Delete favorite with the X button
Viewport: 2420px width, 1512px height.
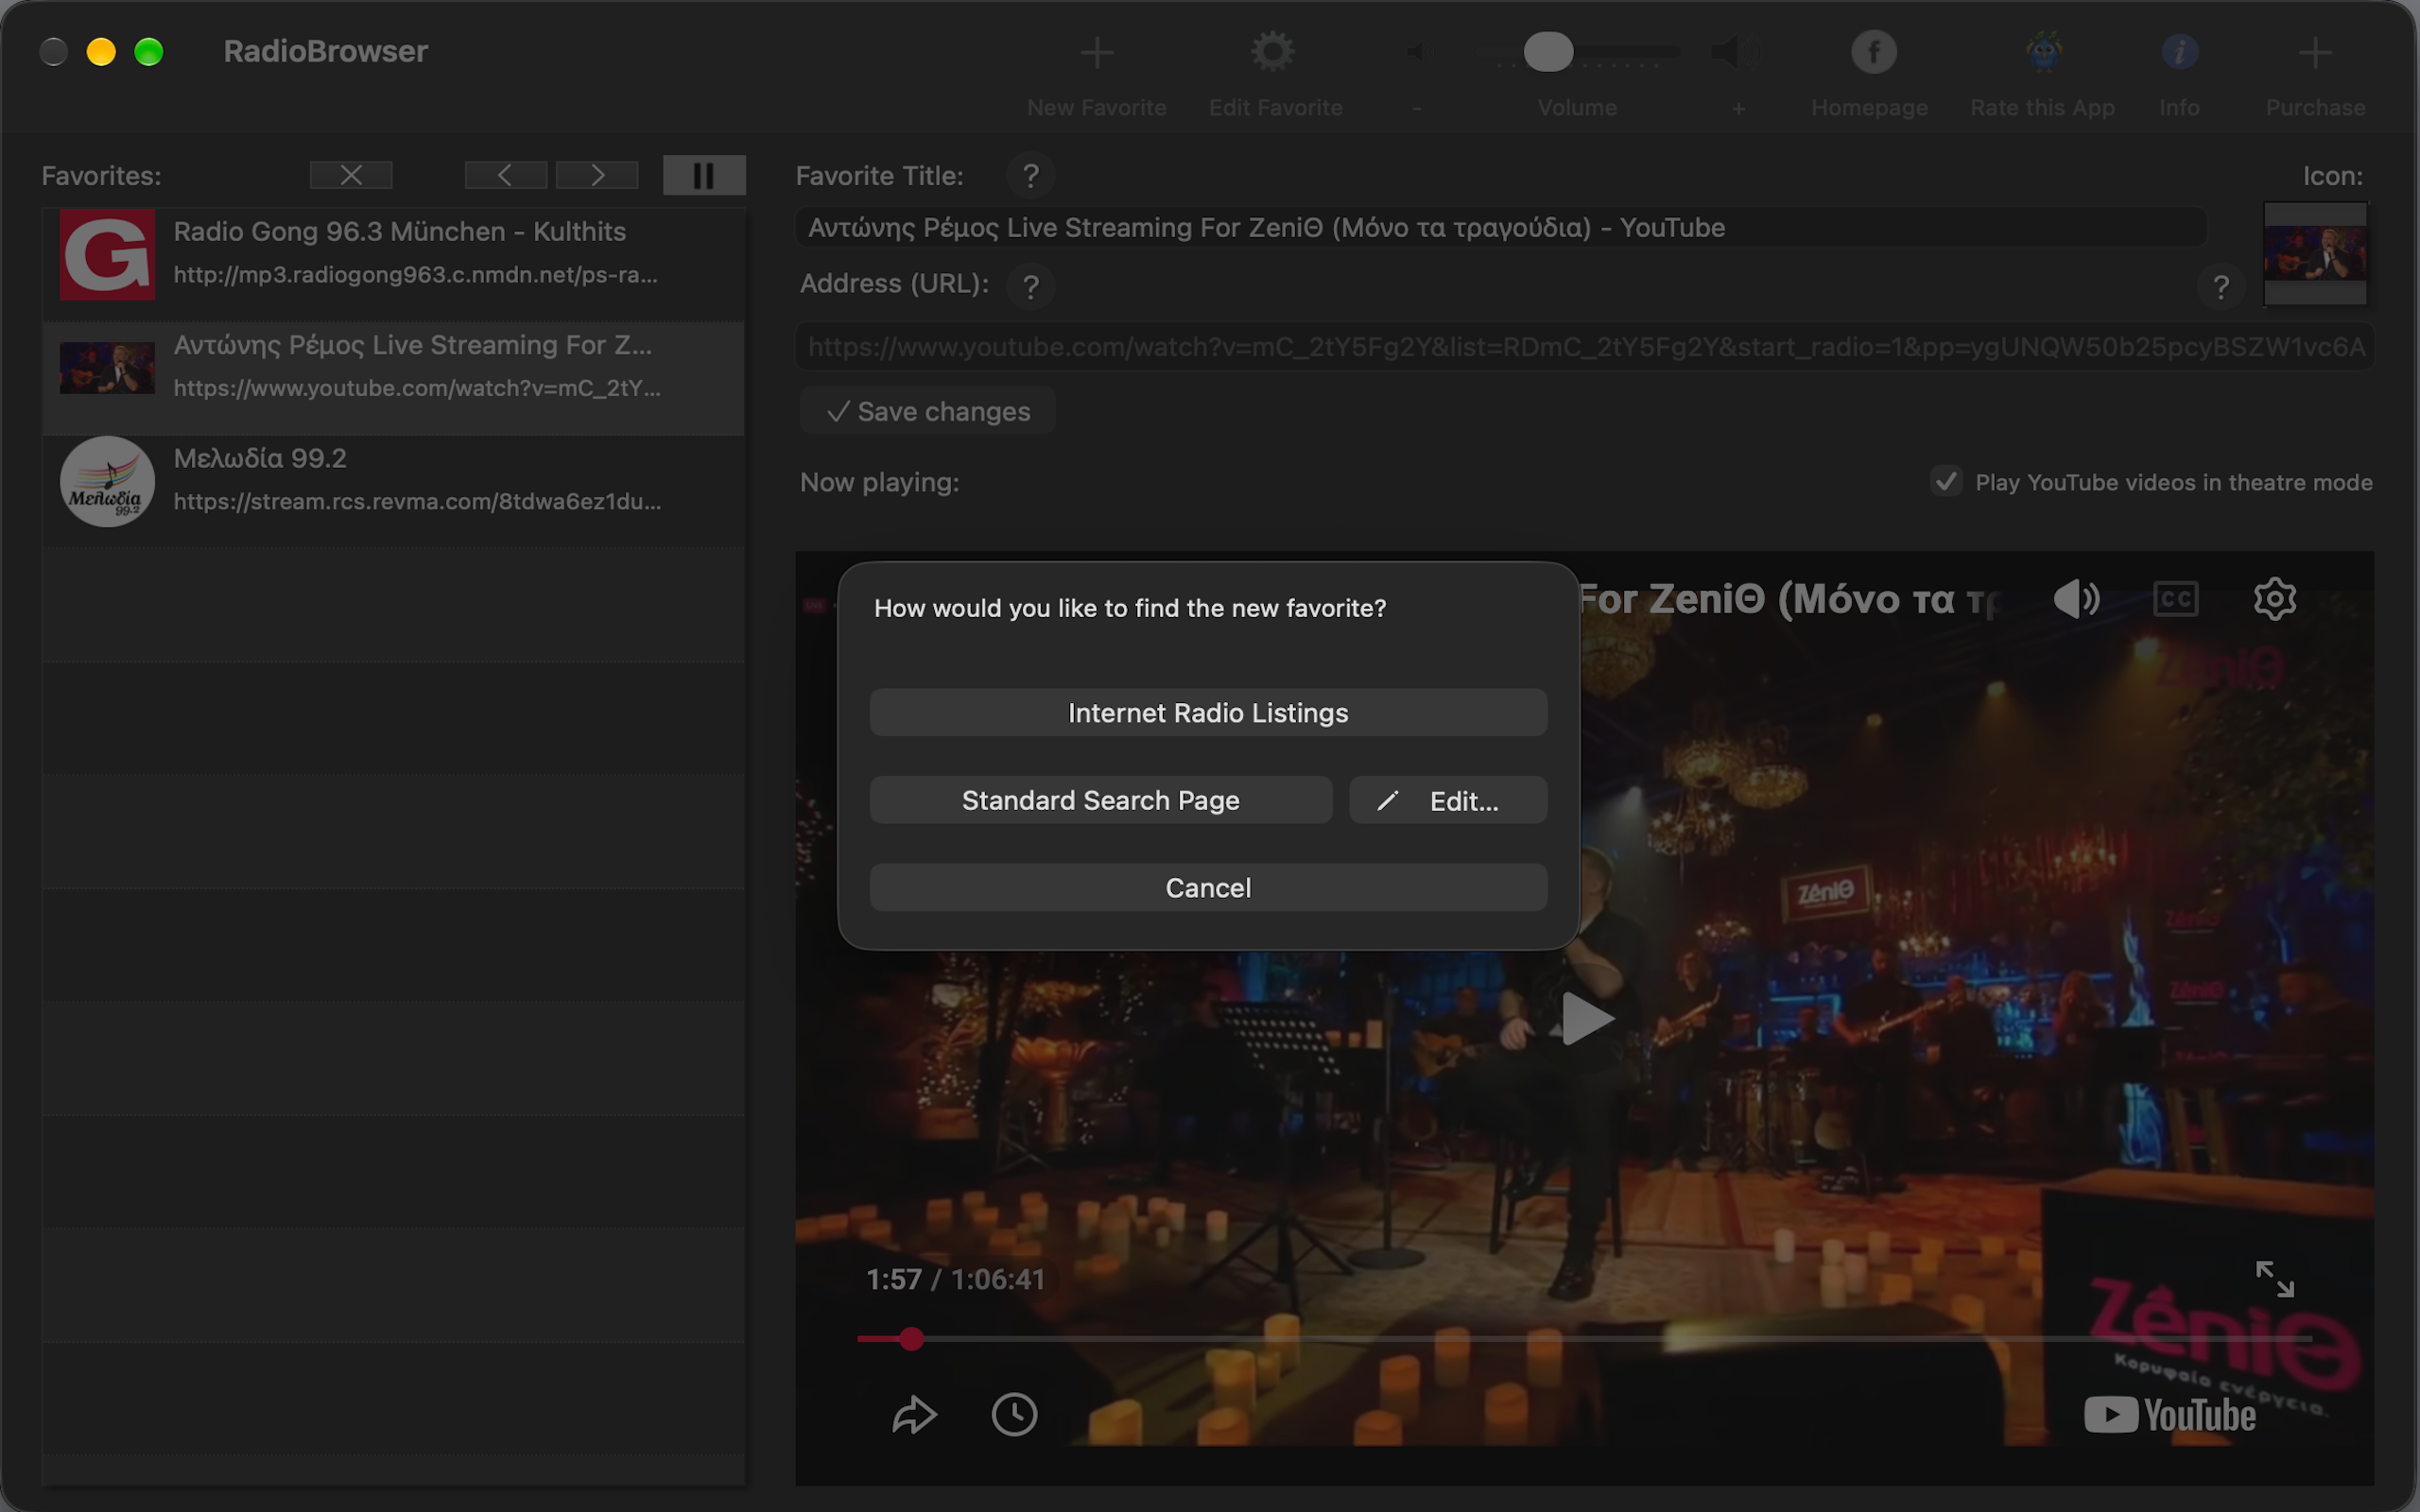[x=351, y=175]
